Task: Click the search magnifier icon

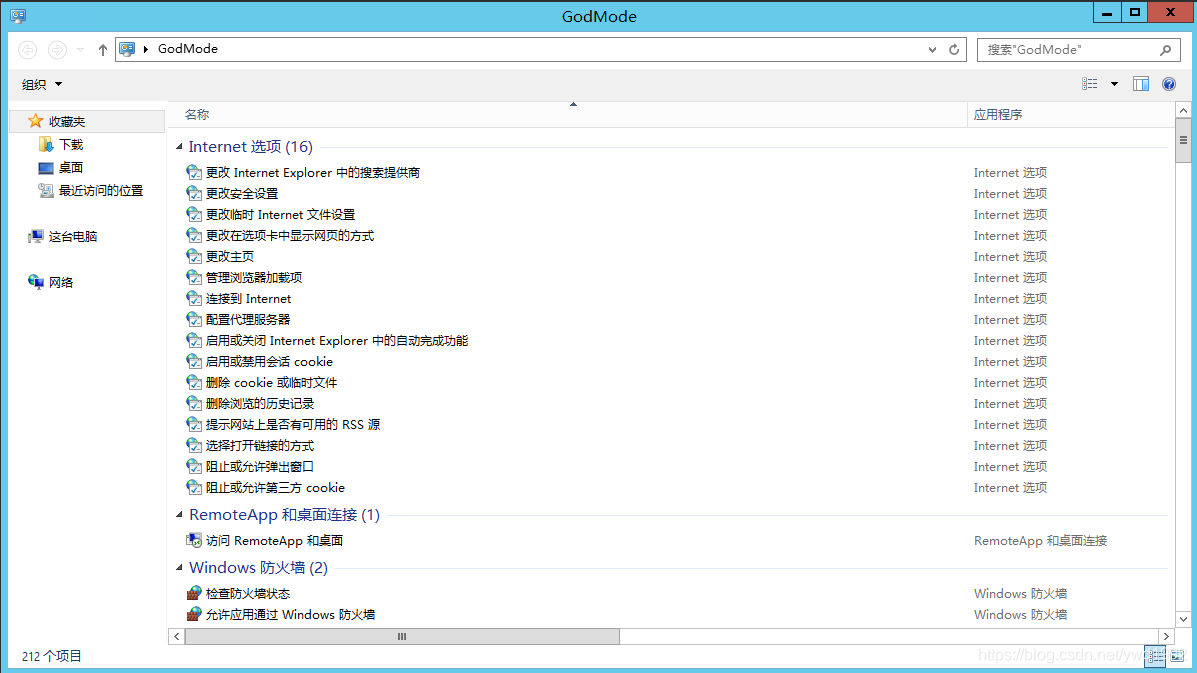Action: 1166,50
